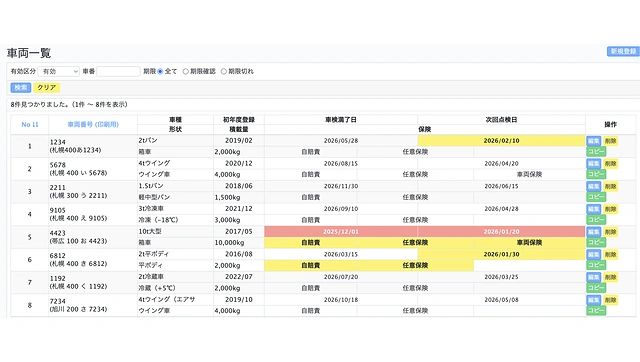The width and height of the screenshot is (640, 362).
Task: Click the yellow 2026/02/10 date cell
Action: (x=501, y=140)
